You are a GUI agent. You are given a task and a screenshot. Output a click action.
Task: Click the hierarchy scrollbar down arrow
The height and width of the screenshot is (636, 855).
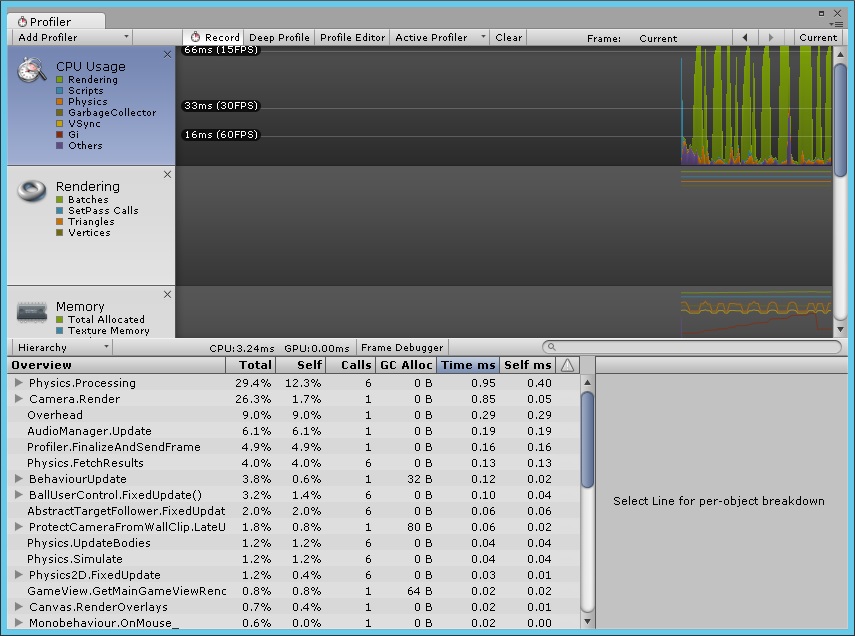tap(587, 621)
